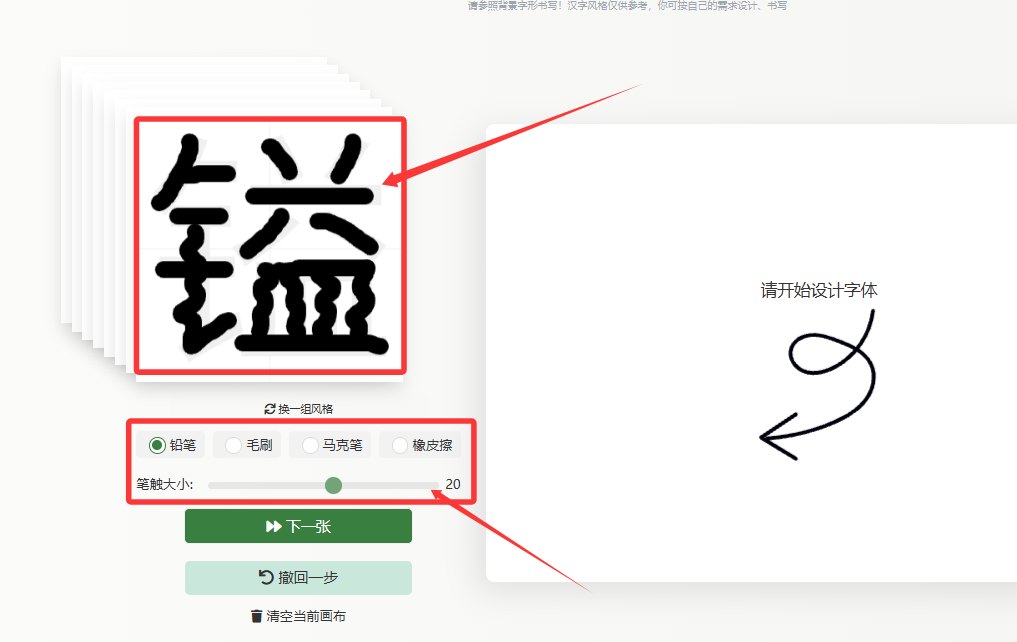Image resolution: width=1017 pixels, height=642 pixels.
Task: Click the white drawing canvas area
Action: click(751, 353)
